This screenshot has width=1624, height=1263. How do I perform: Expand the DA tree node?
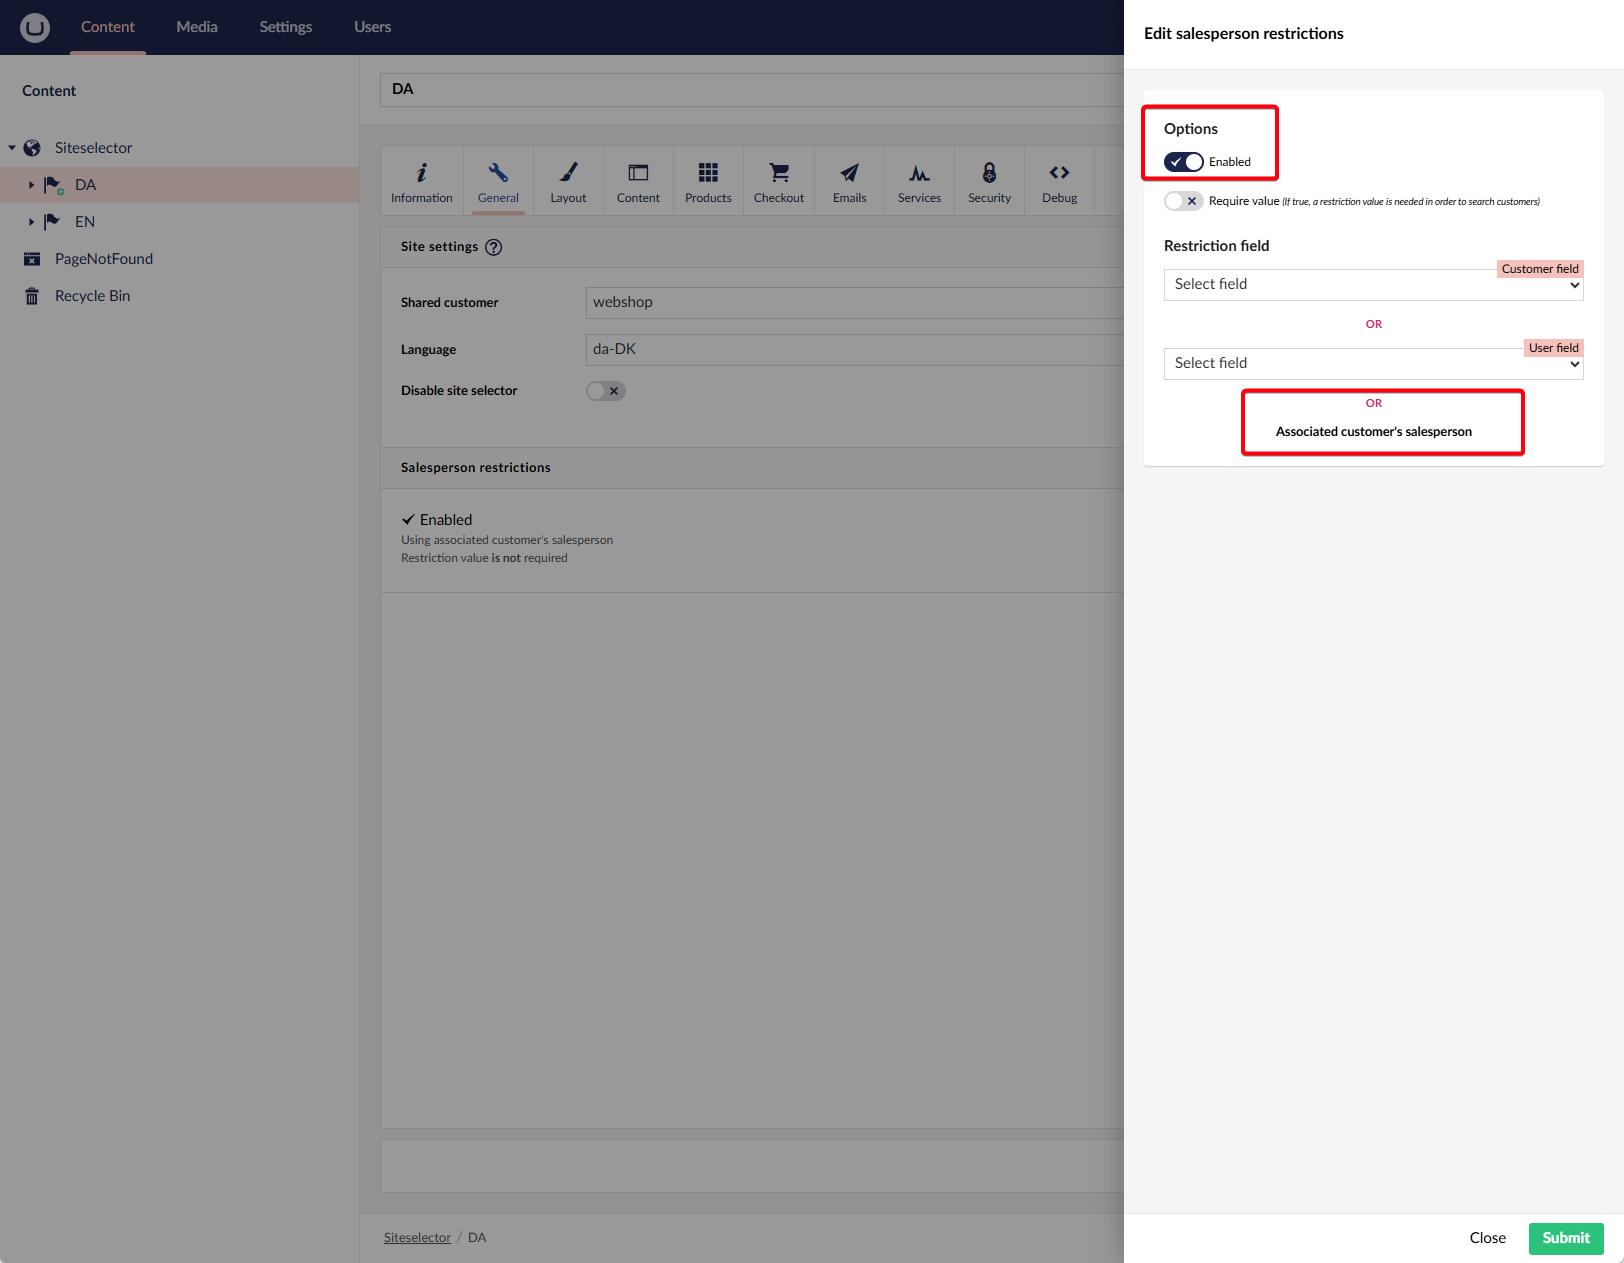pos(31,185)
